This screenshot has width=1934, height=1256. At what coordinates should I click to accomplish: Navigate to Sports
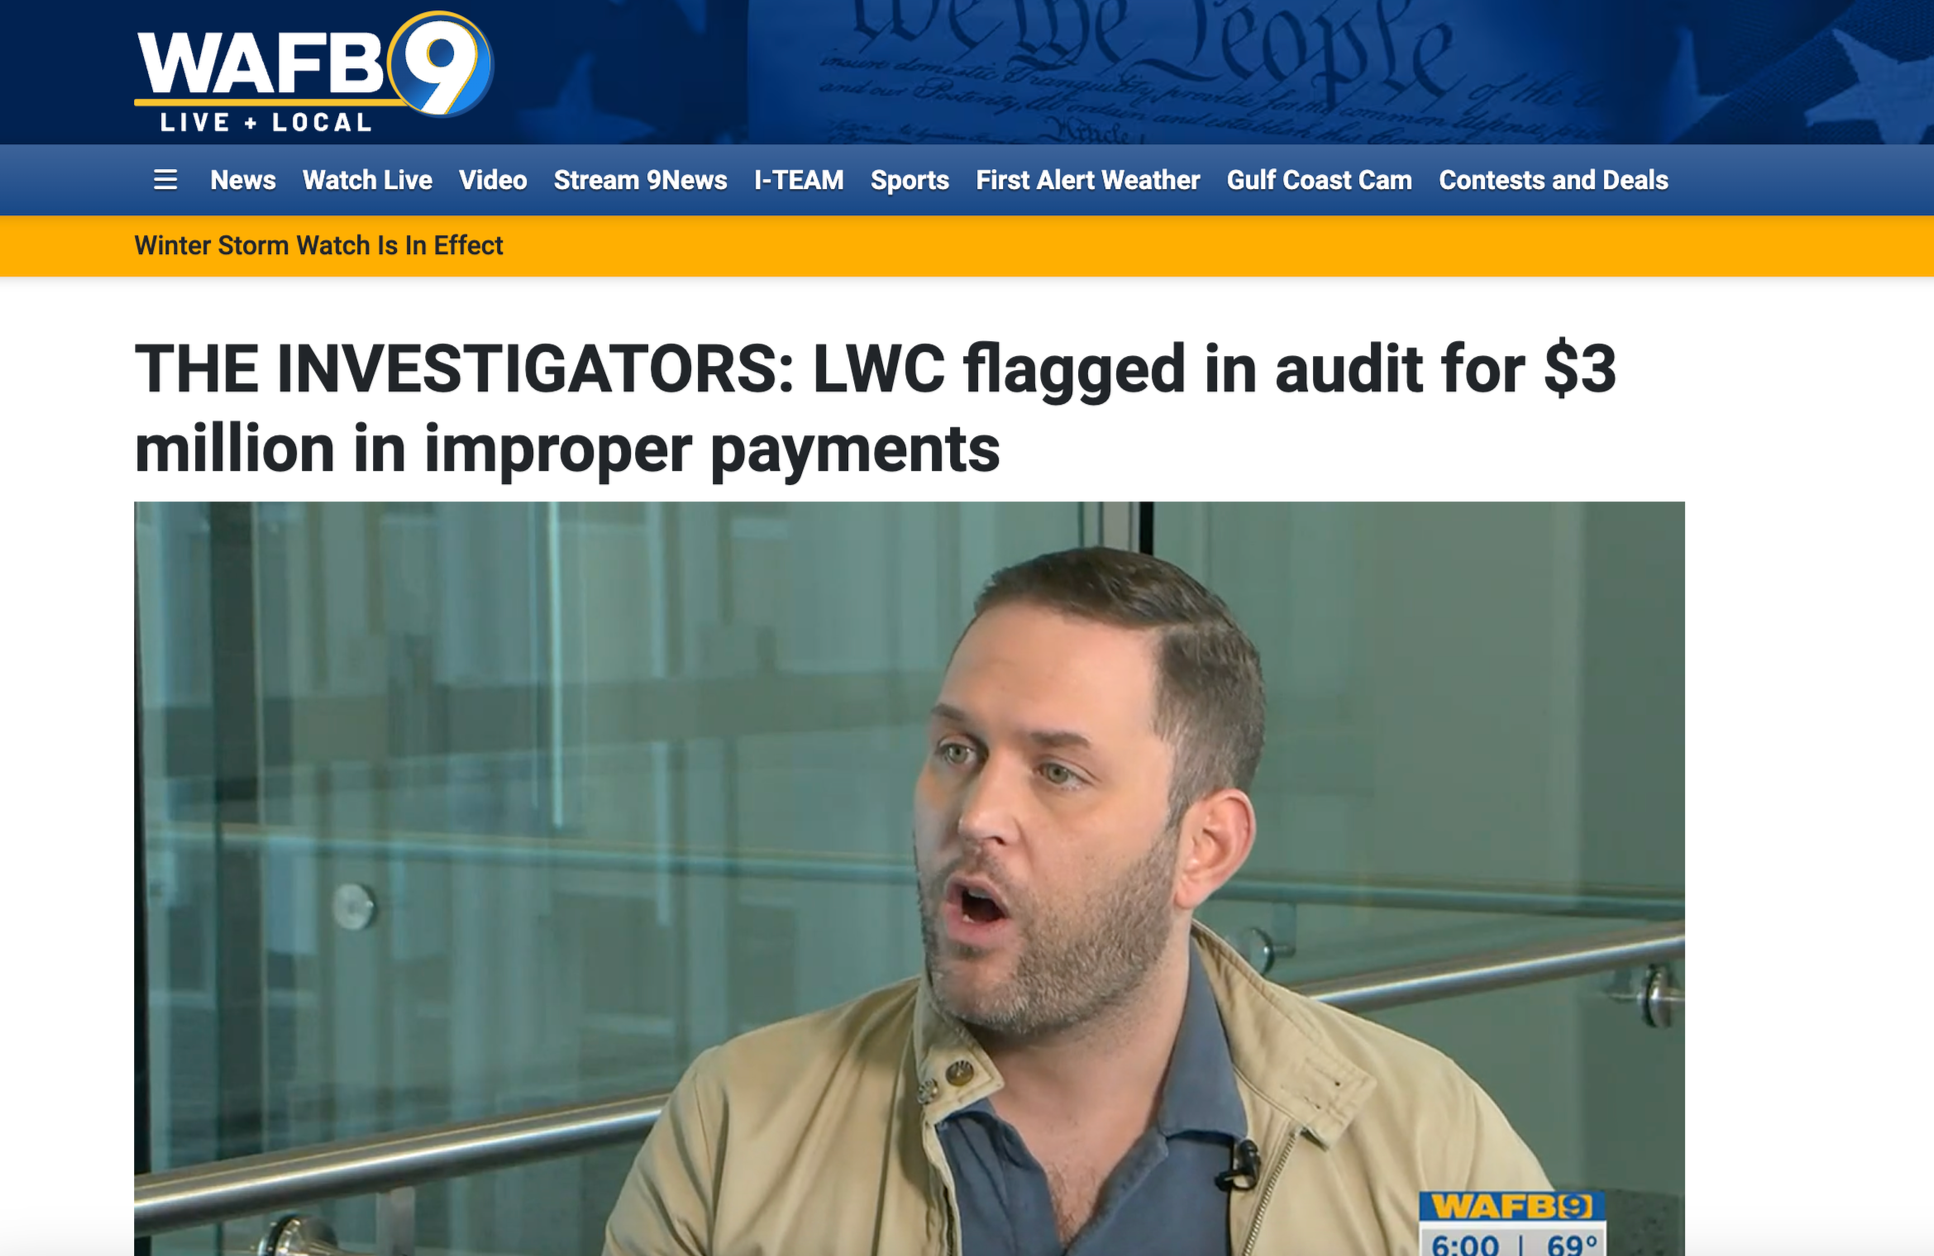pos(909,180)
